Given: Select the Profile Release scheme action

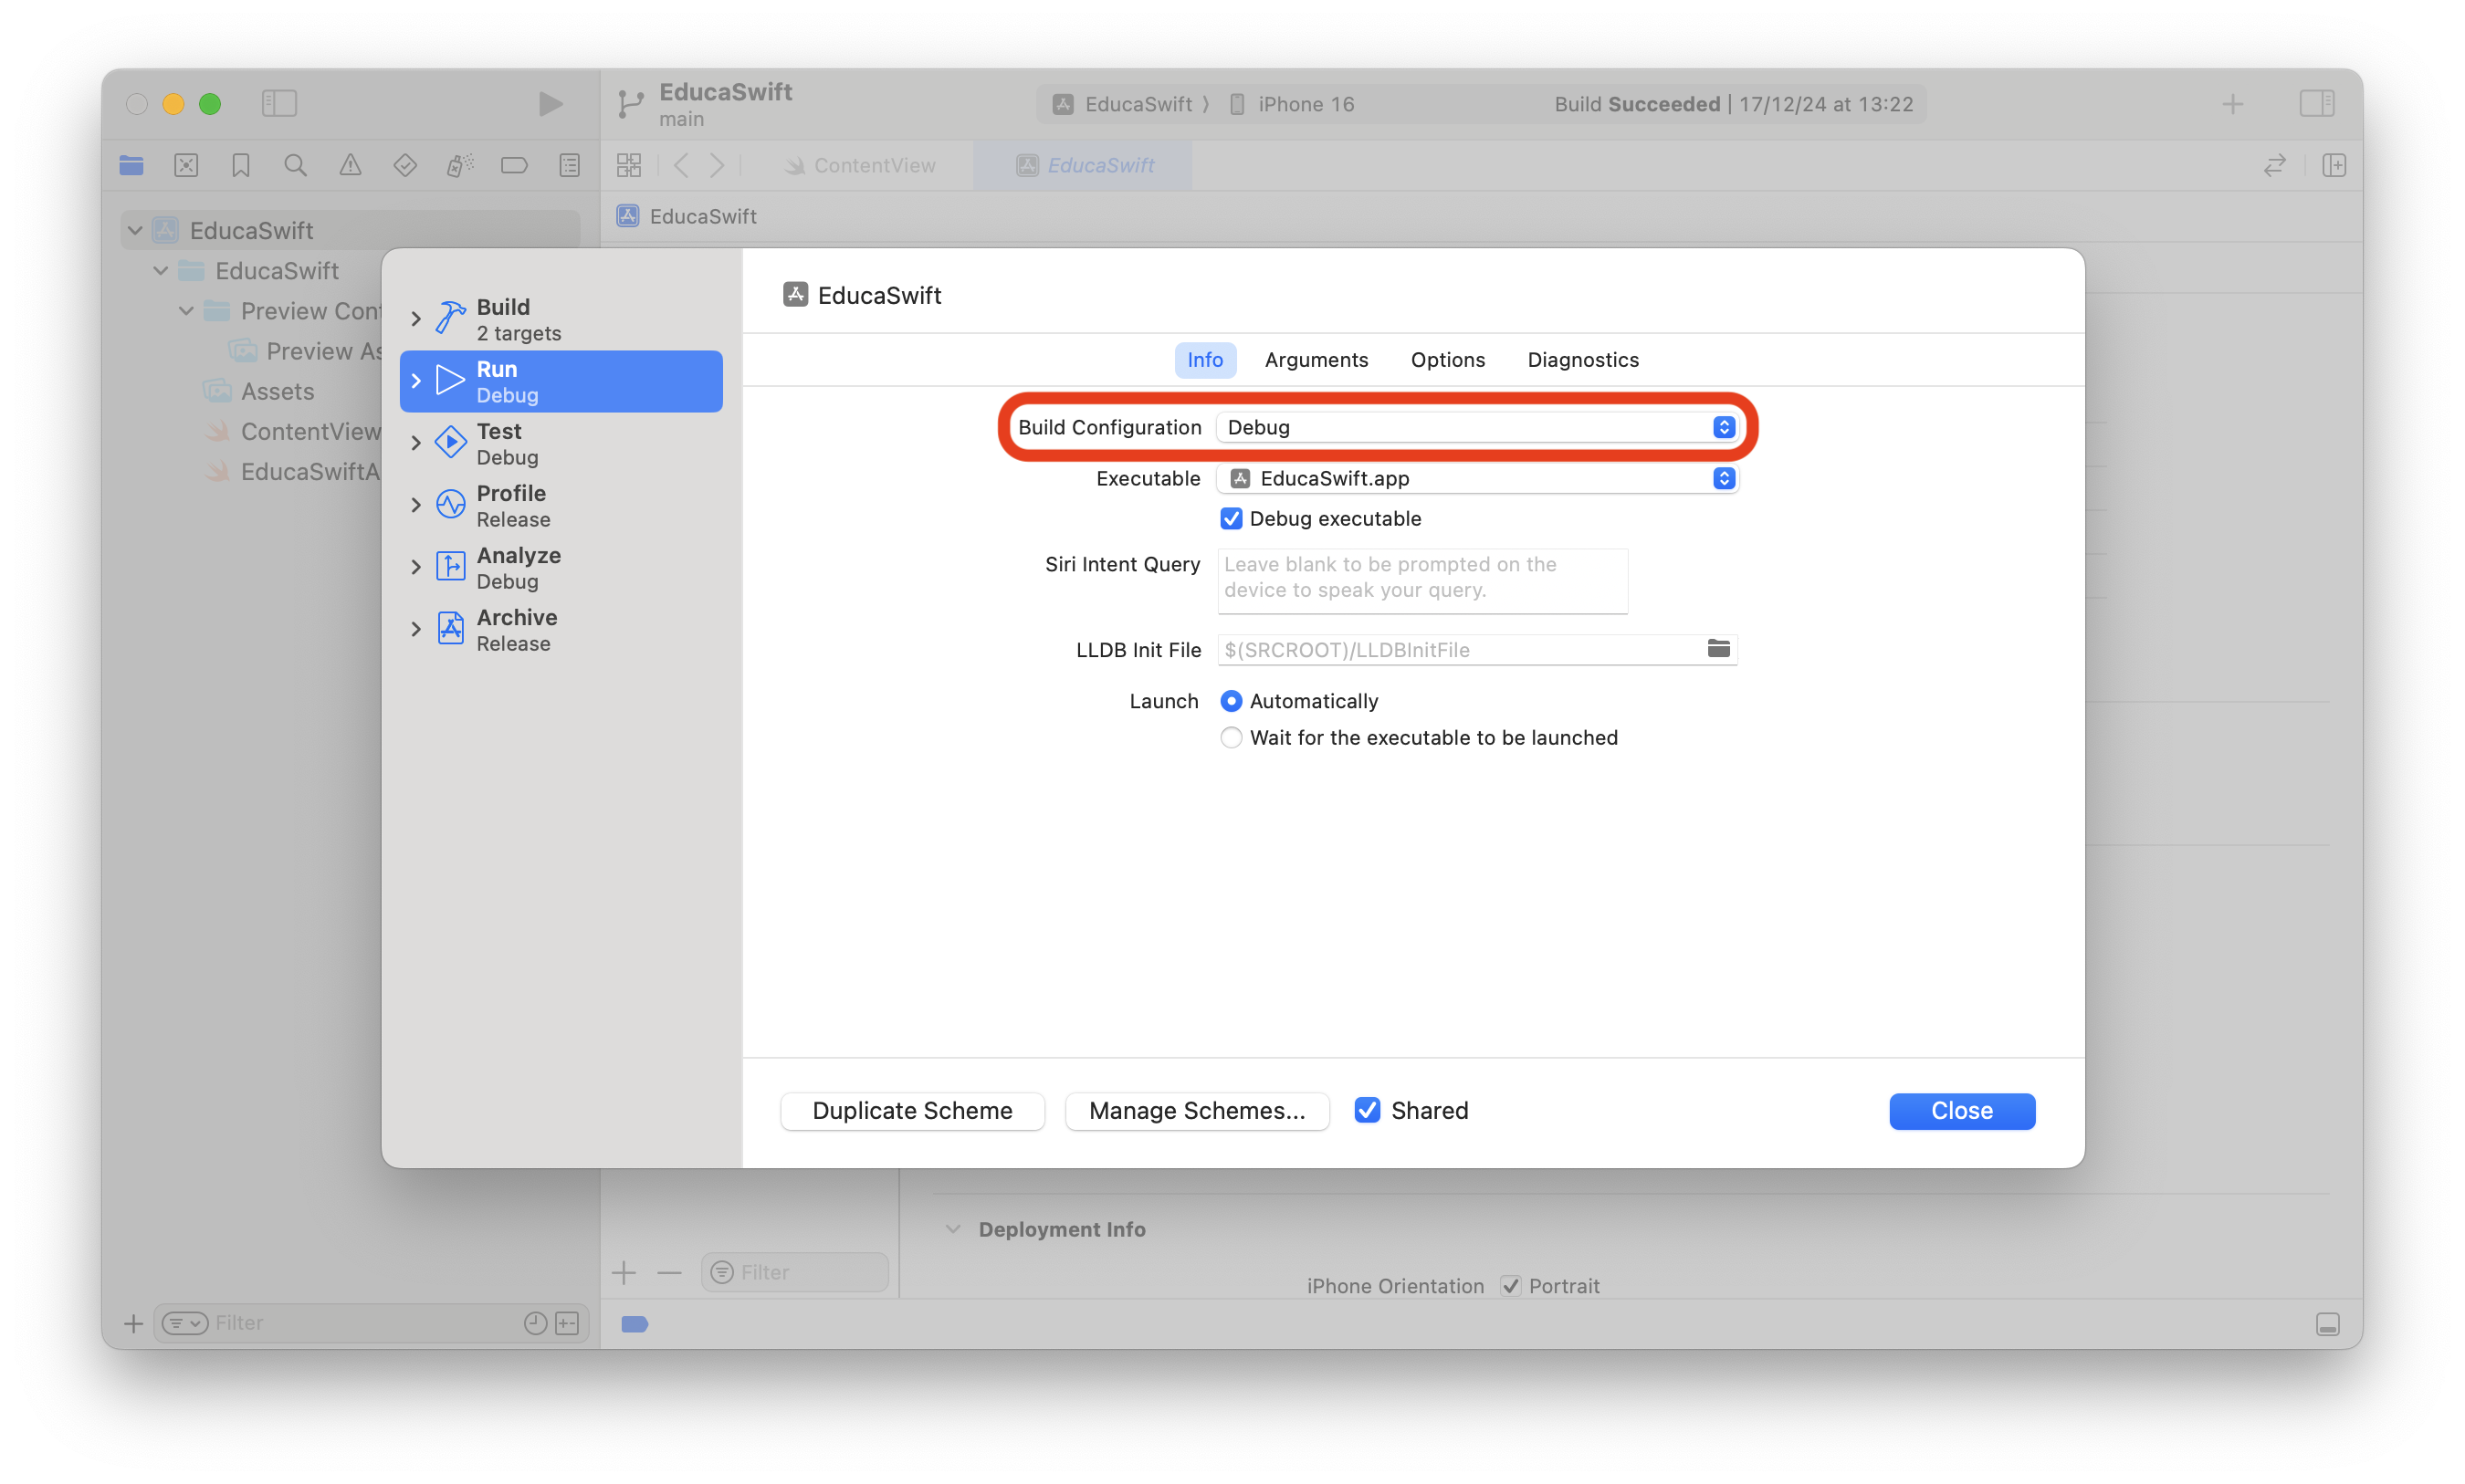Looking at the screenshot, I should [x=561, y=505].
